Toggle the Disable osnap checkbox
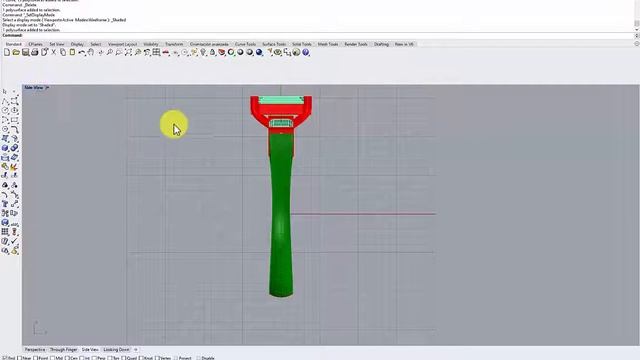640x360 pixels. 199,358
